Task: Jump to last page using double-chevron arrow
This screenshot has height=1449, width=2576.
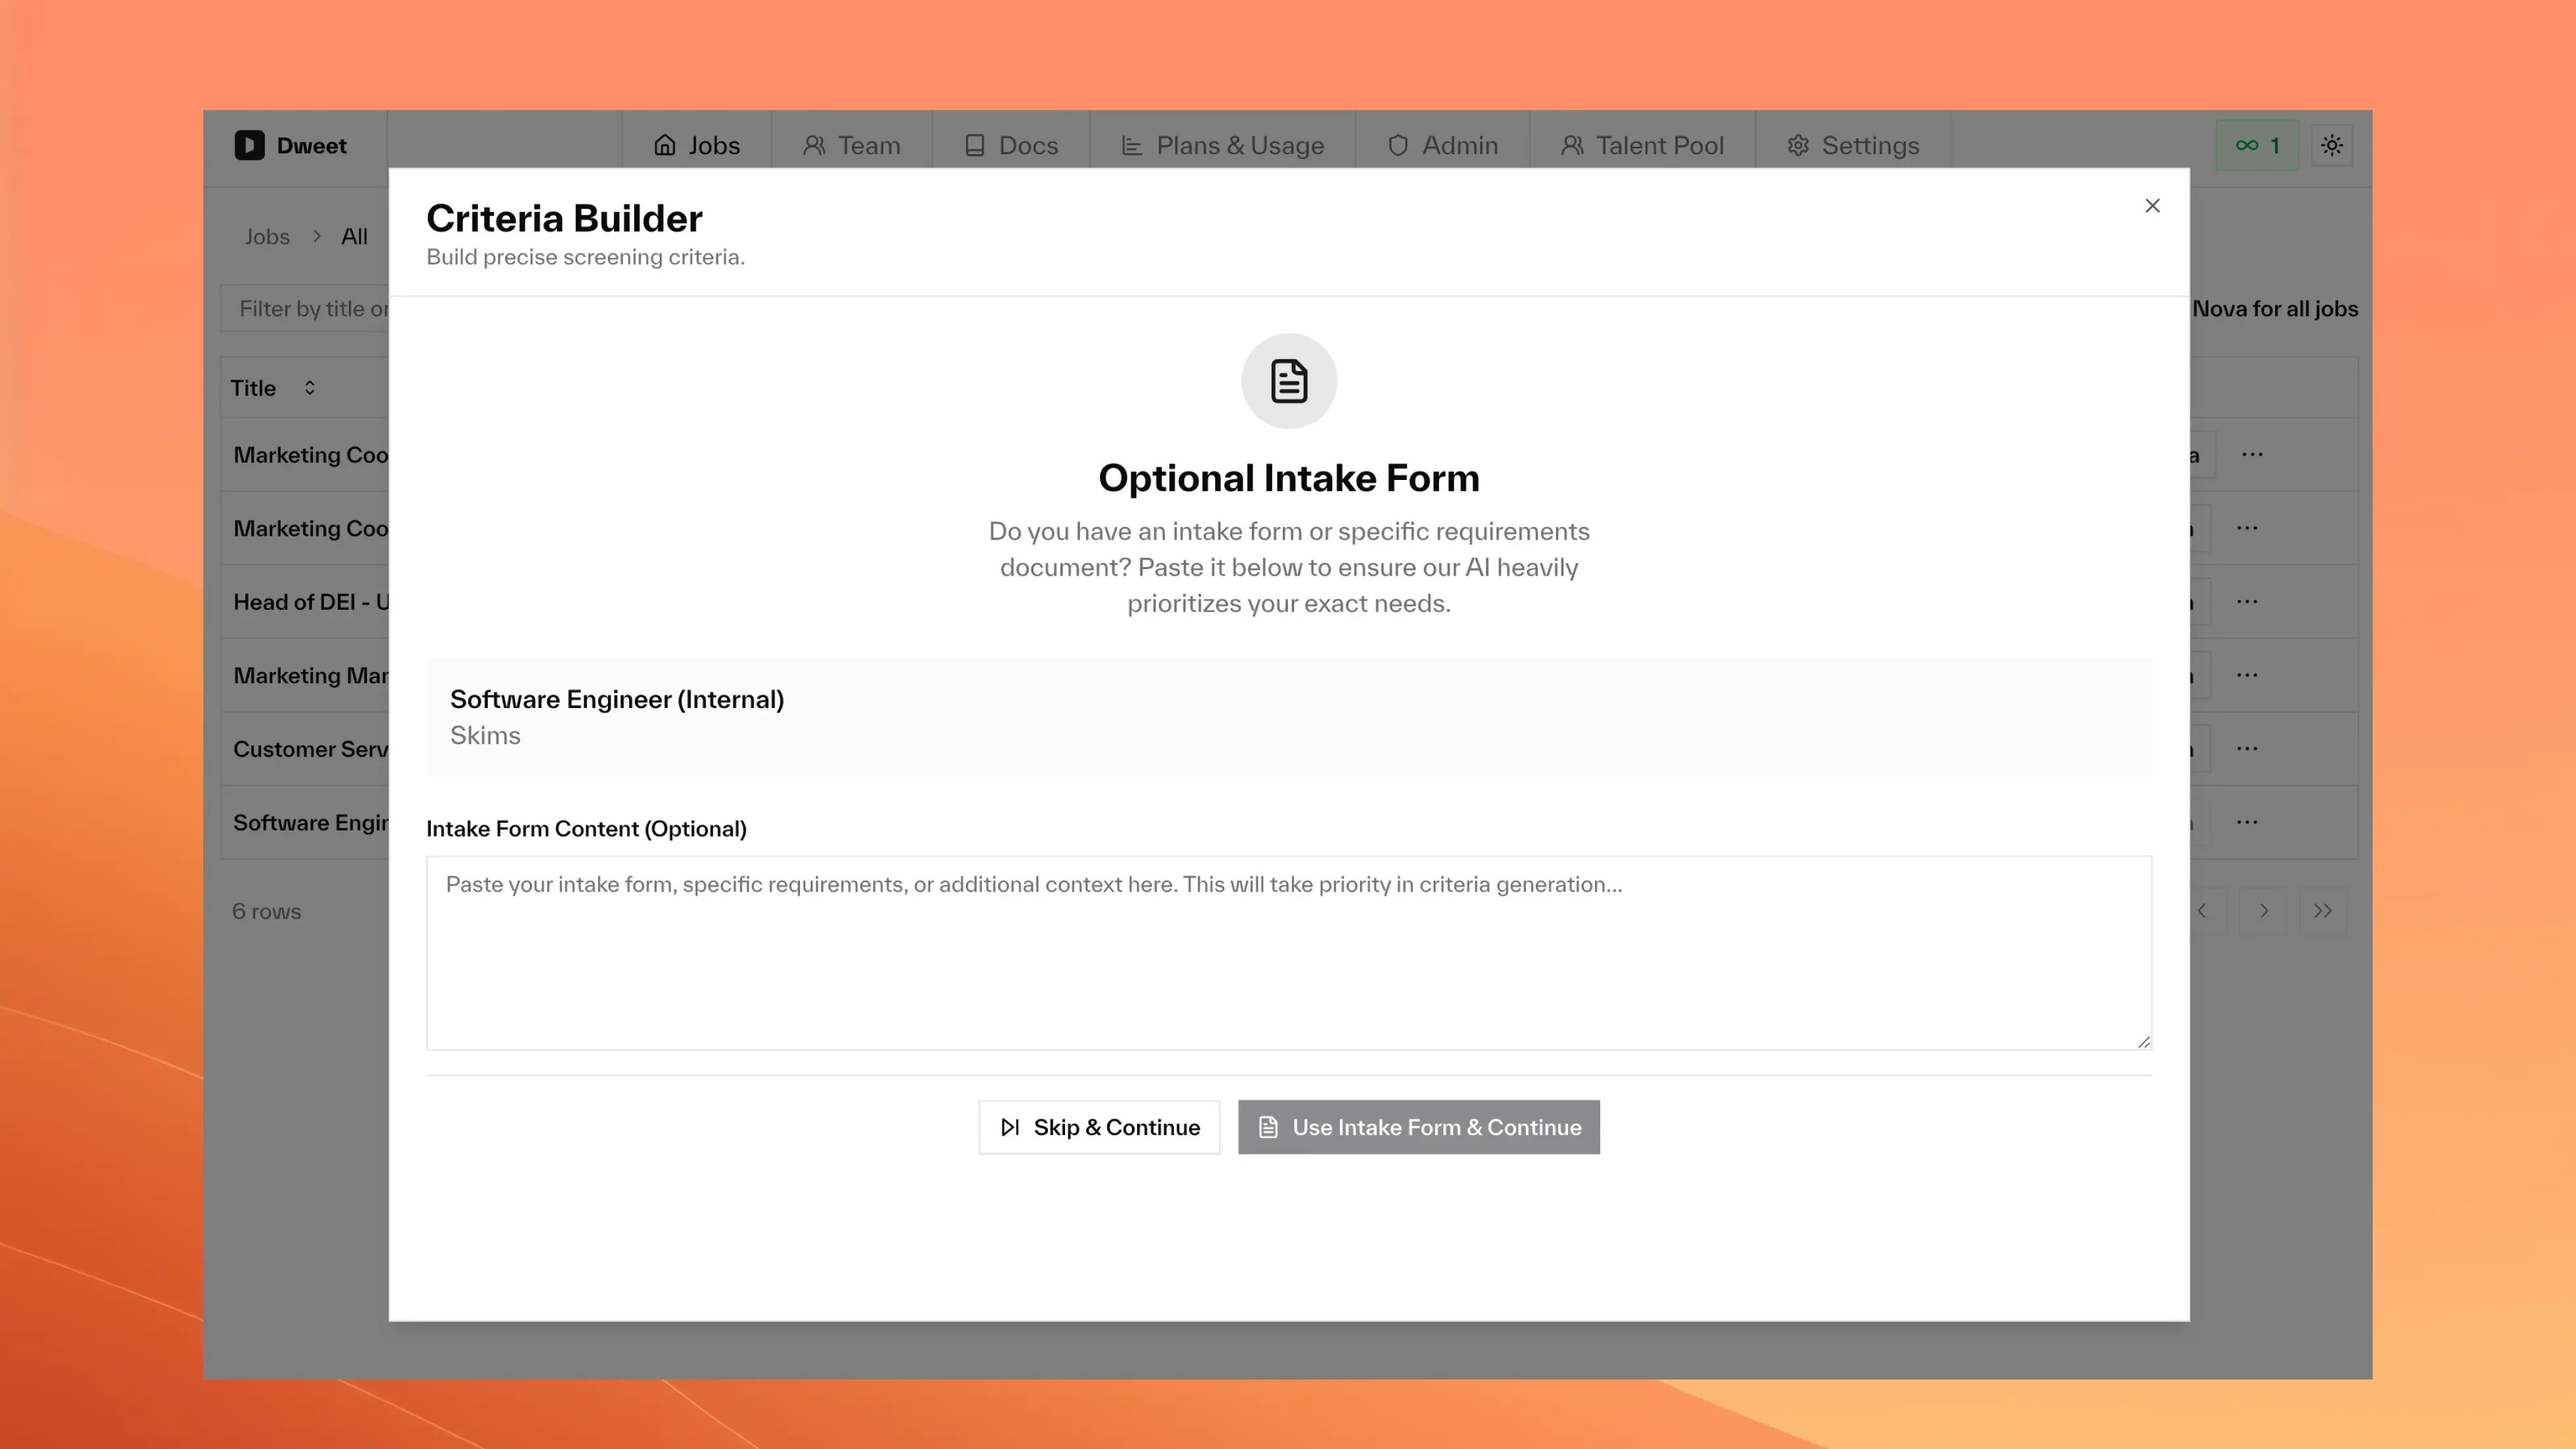Action: click(x=2323, y=911)
